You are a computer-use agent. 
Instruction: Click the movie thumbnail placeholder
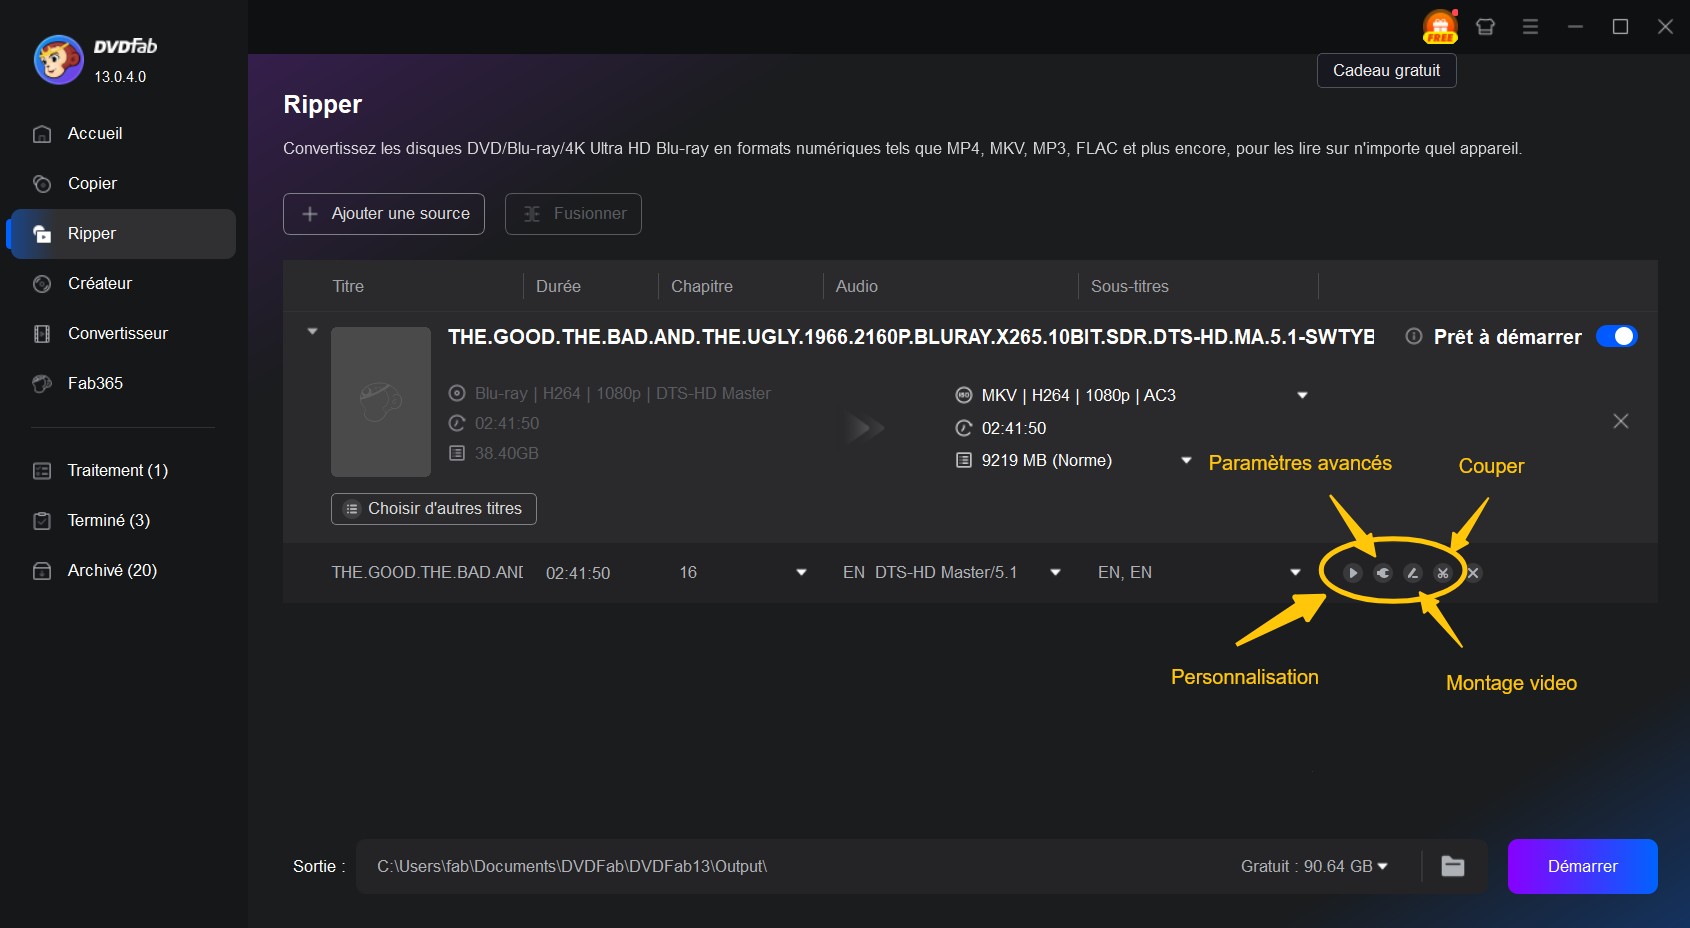(381, 402)
